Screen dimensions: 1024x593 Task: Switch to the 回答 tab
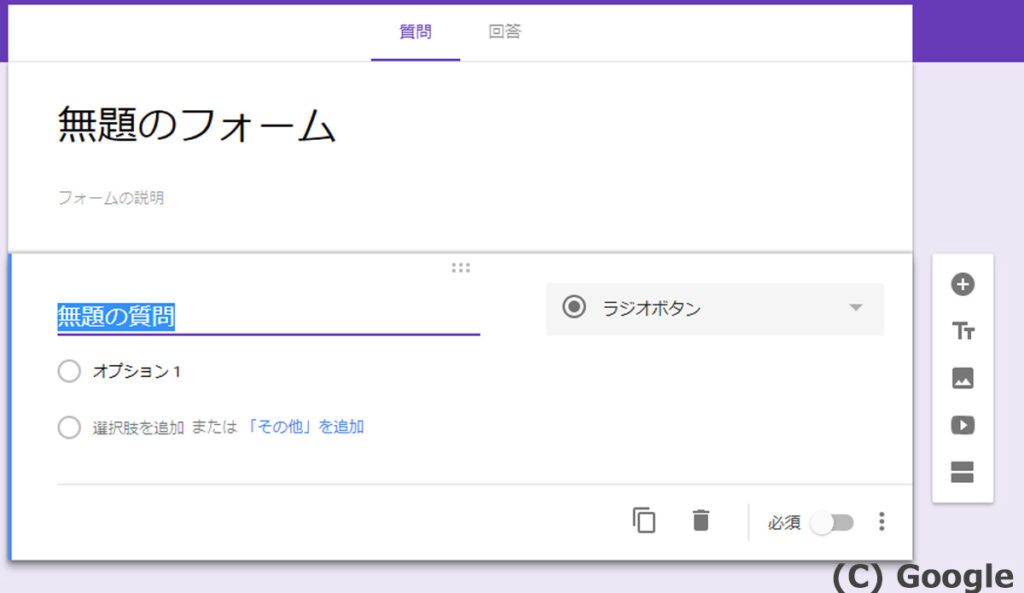coord(505,32)
